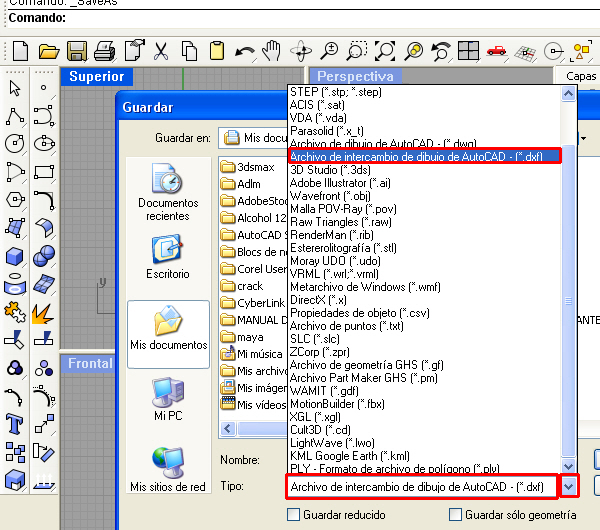Select the Rotate view tool
The width and height of the screenshot is (600, 530).
point(301,51)
